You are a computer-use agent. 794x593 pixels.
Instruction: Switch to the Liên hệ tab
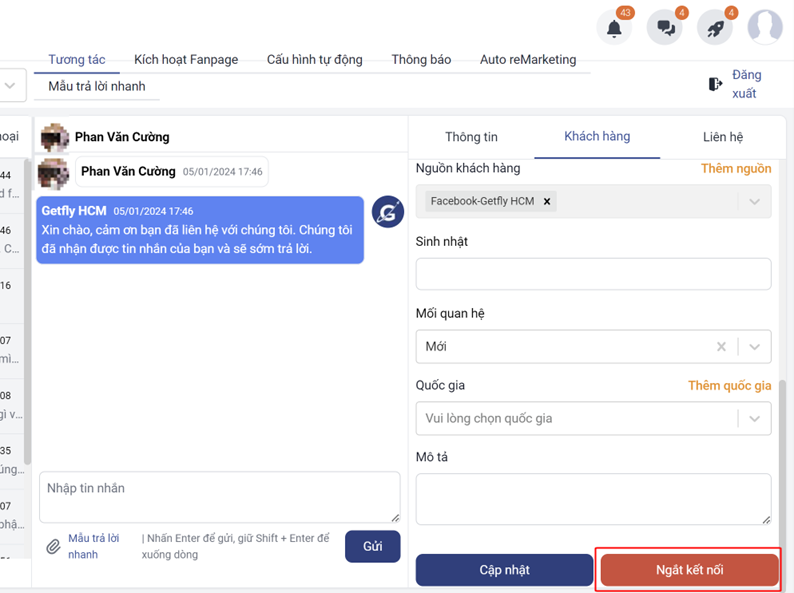(722, 137)
